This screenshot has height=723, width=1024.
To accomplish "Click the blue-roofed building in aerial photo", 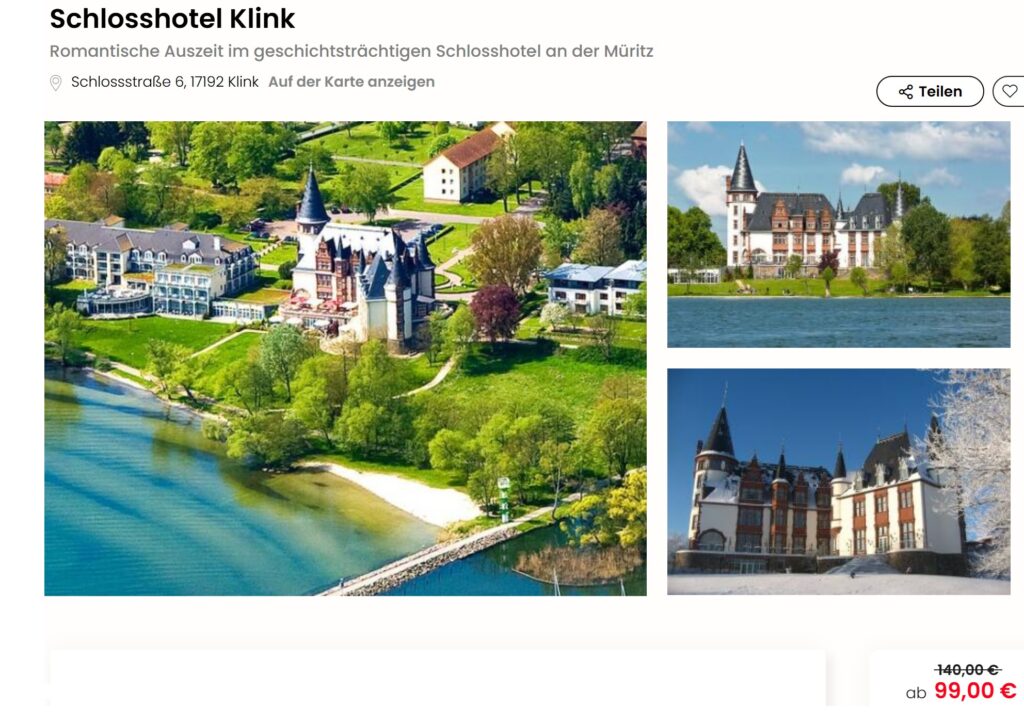I will [x=596, y=285].
